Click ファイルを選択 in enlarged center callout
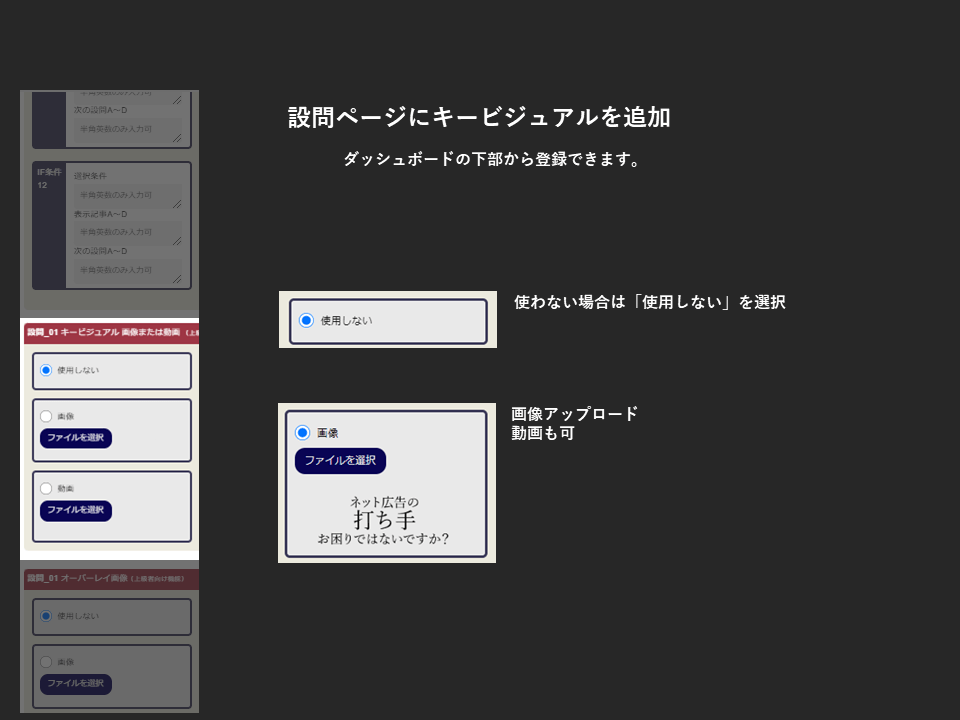Screen dimensions: 960x720 tap(340, 460)
